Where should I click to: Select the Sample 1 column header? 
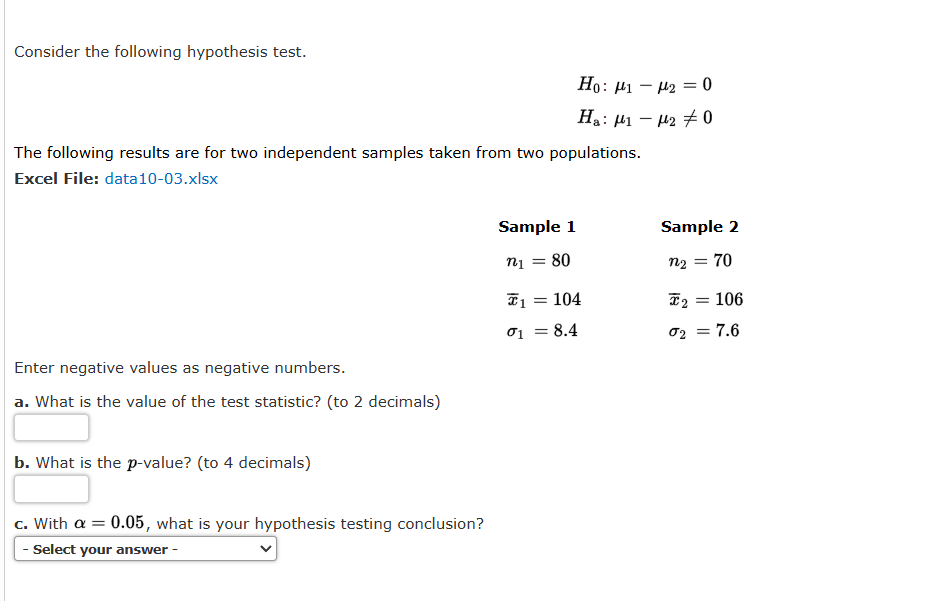[x=537, y=227]
